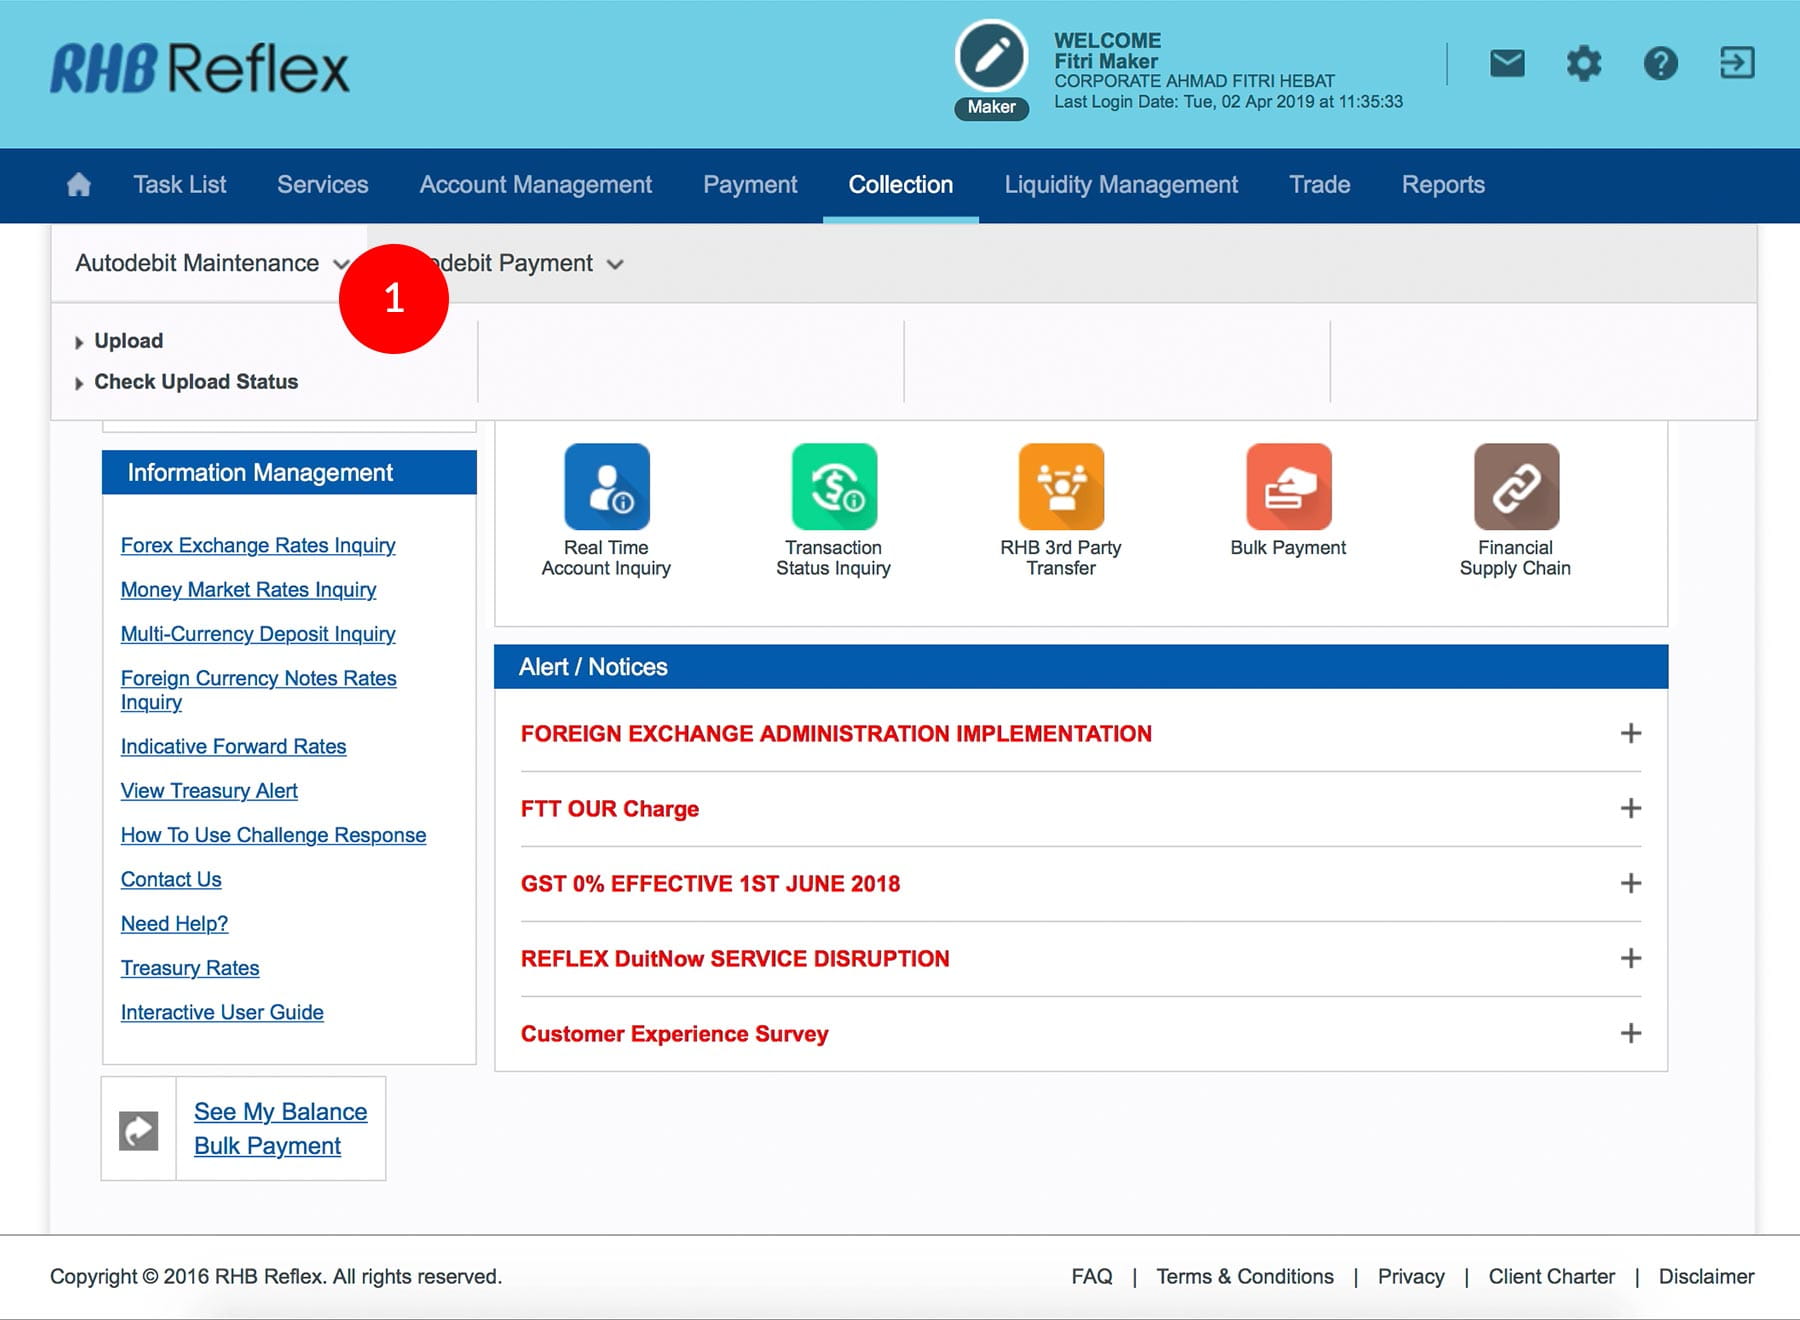
Task: Open settings via the gear icon
Action: 1583,64
